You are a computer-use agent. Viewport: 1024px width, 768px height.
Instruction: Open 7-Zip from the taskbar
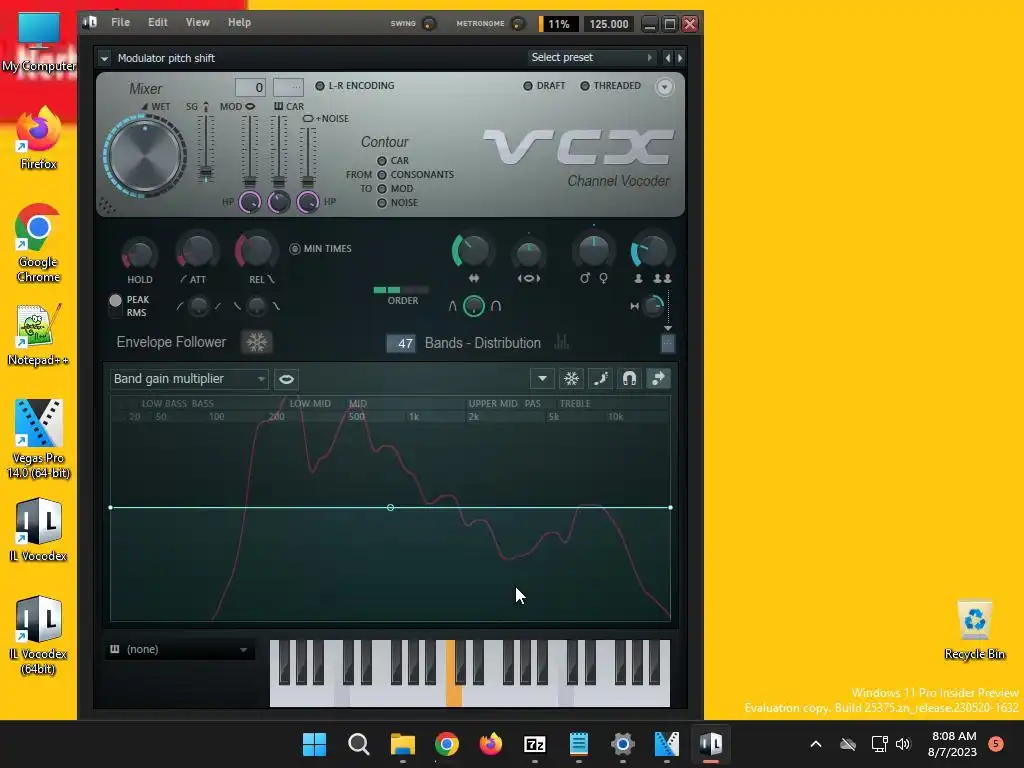coord(535,744)
